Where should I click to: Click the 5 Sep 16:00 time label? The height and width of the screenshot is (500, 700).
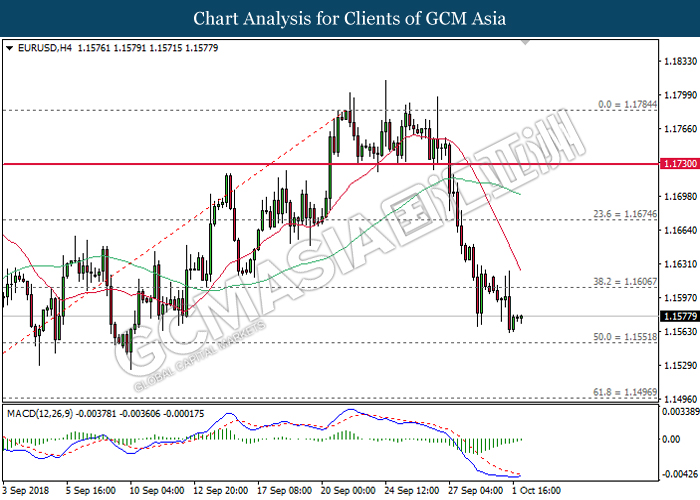[91, 491]
